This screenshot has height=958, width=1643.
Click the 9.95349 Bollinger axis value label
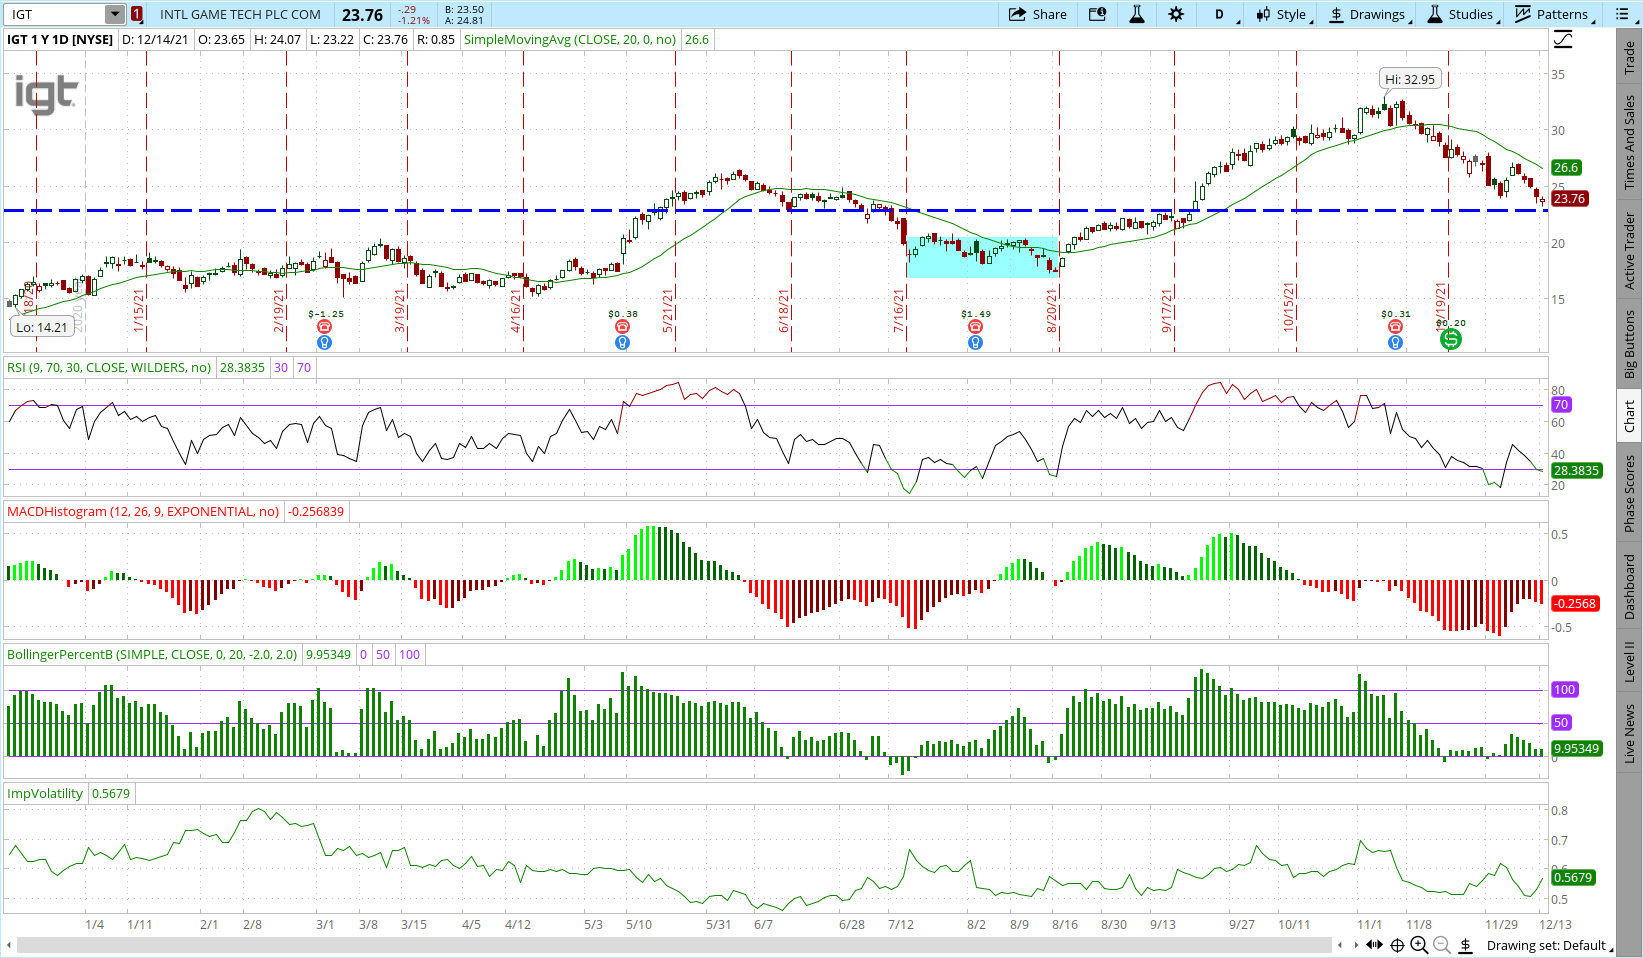coord(1576,748)
